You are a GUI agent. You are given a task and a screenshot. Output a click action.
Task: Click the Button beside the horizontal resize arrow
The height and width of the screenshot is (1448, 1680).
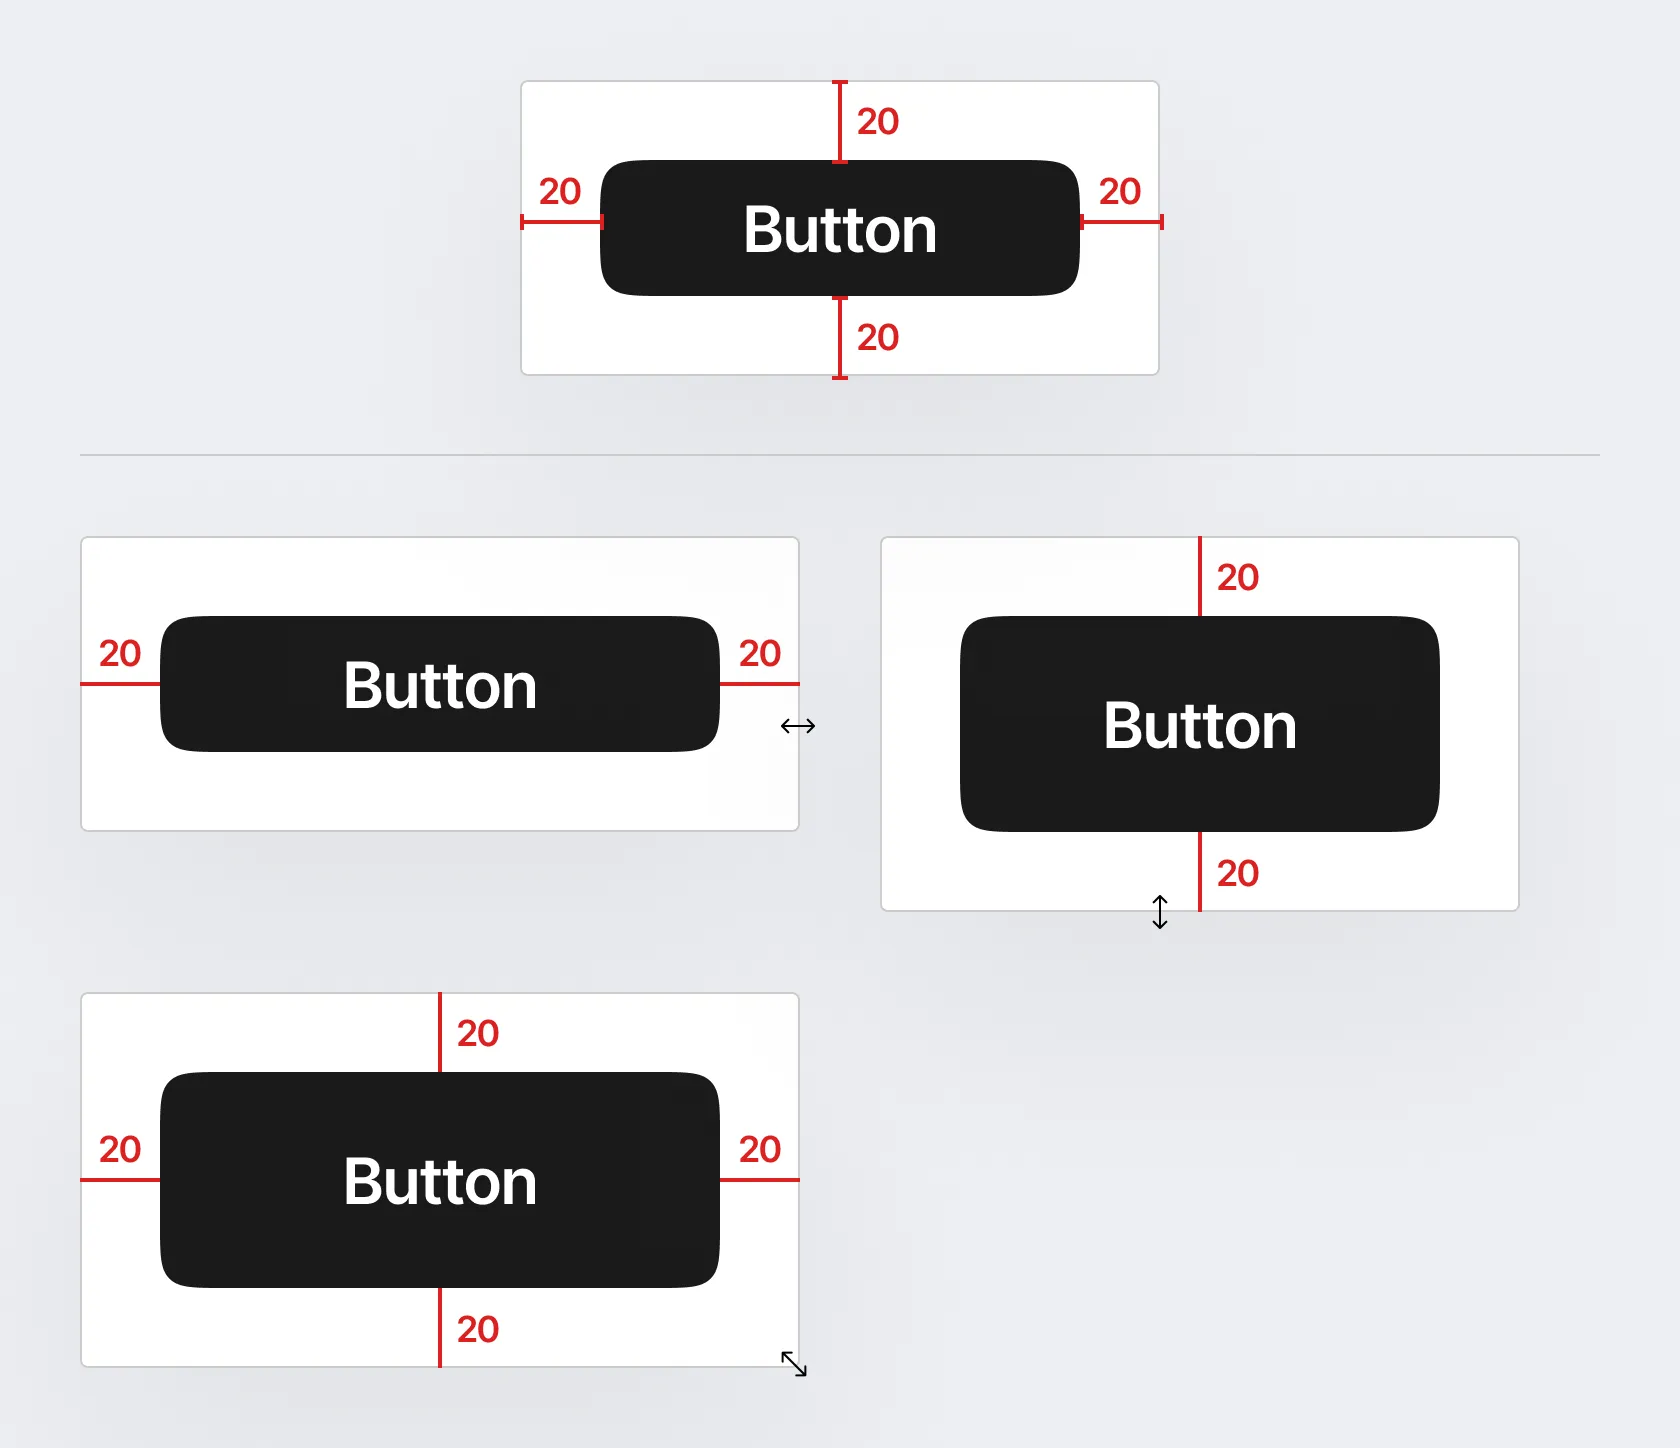pos(440,684)
